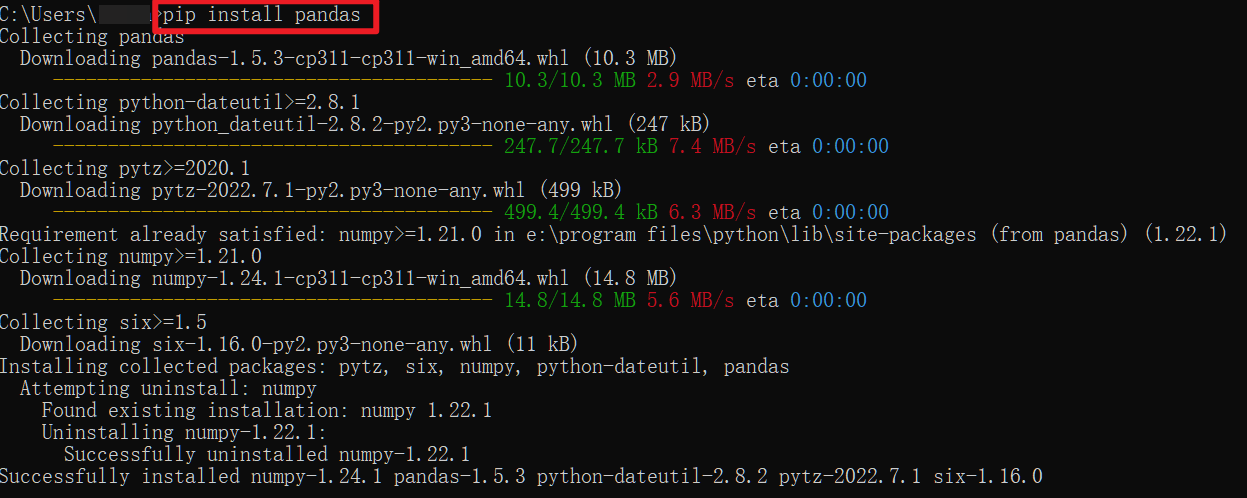Viewport: 1247px width, 498px height.
Task: Click the Found existing installation numpy 1.22.1 line
Action: (267, 411)
